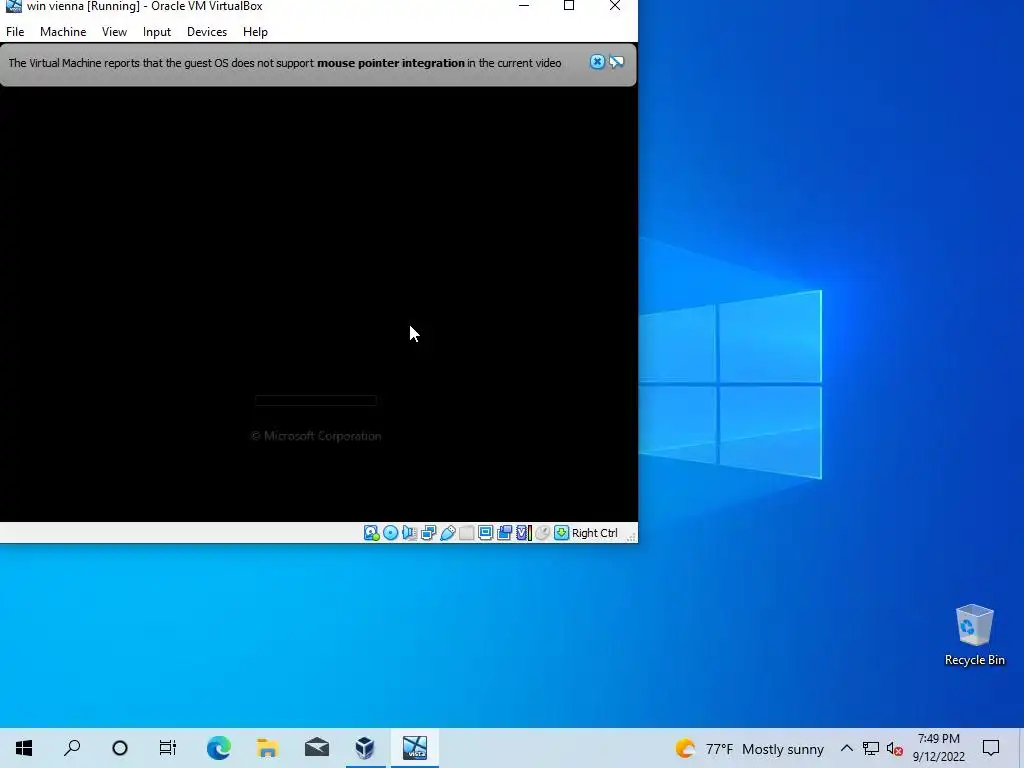The height and width of the screenshot is (768, 1024).
Task: Select the Recycle Bin desktop icon
Action: pos(974,635)
